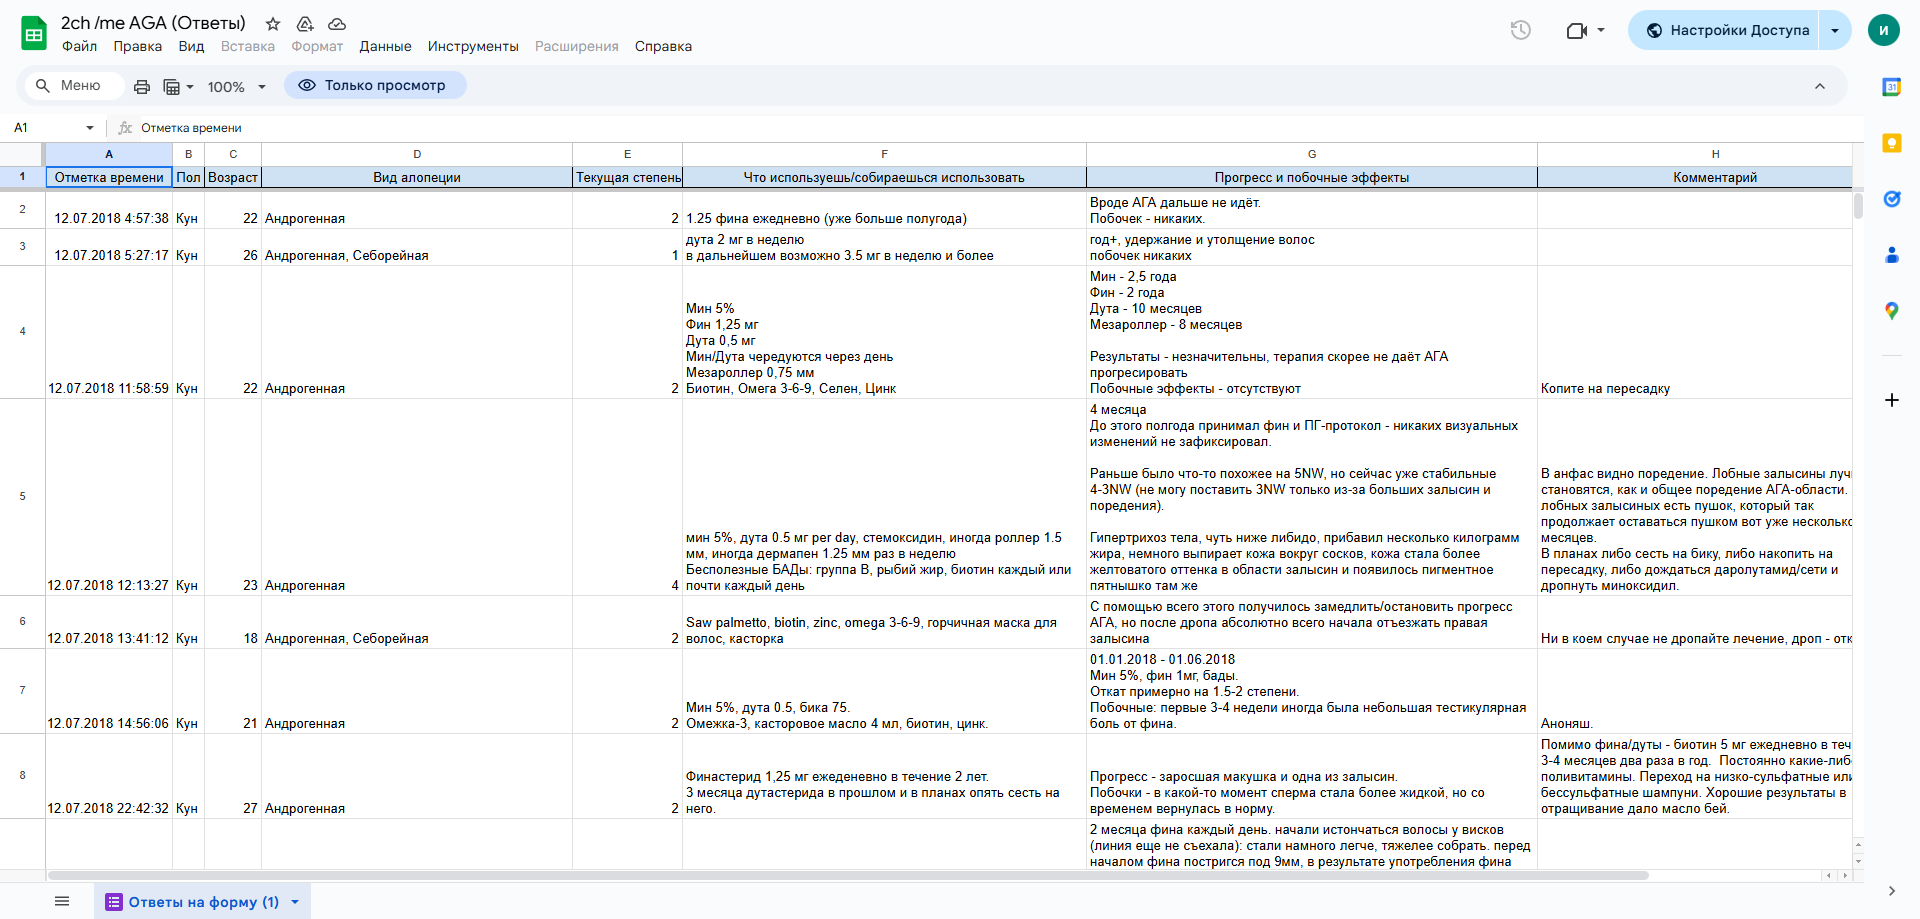Click the Комментарий header cell
Viewport: 1920px width, 919px height.
pyautogui.click(x=1695, y=178)
